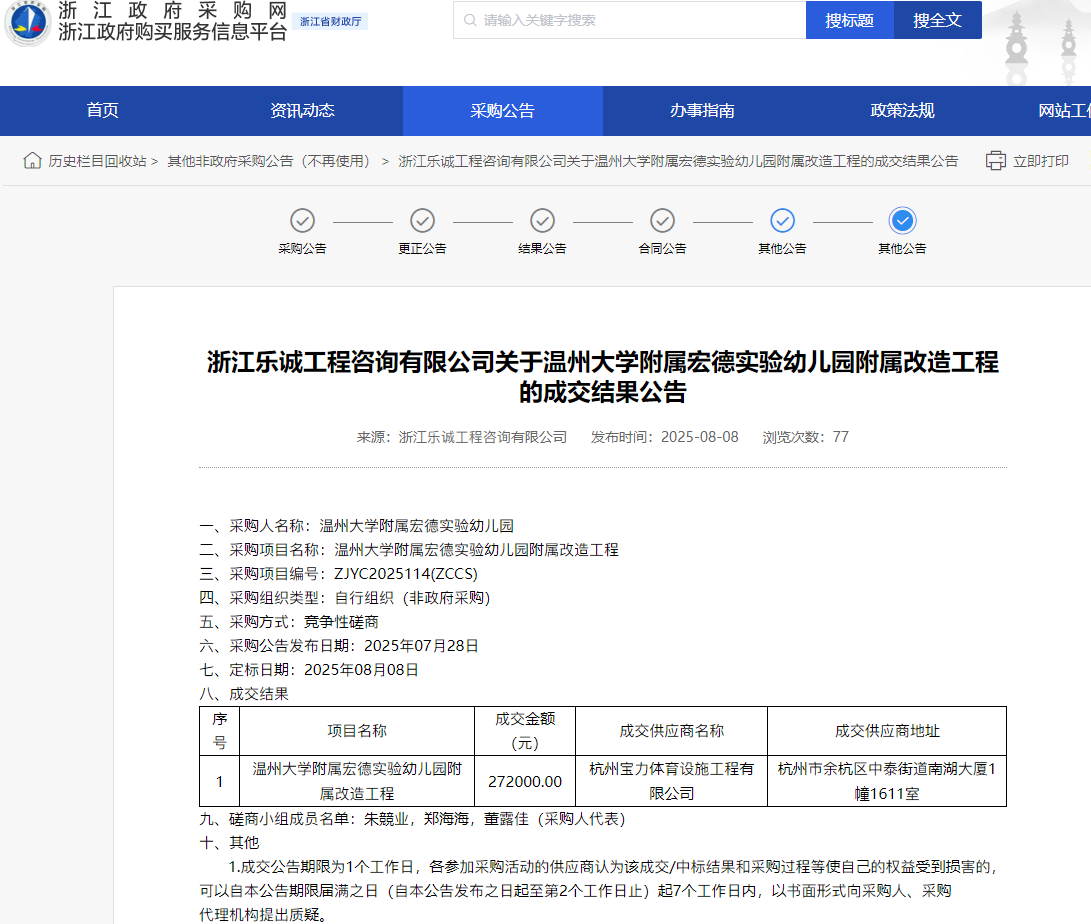Viewport: 1091px width, 924px height.
Task: Click the keyword search input field
Action: tap(630, 20)
